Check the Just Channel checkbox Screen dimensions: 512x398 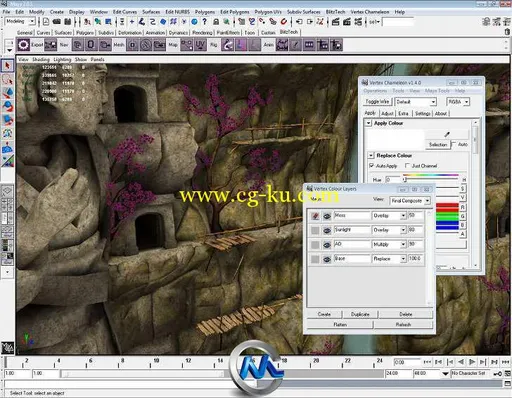coord(407,165)
